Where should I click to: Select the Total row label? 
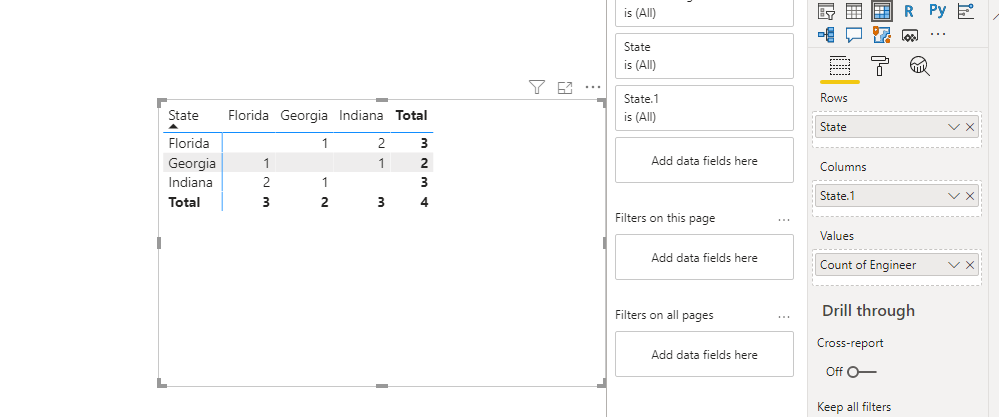184,202
